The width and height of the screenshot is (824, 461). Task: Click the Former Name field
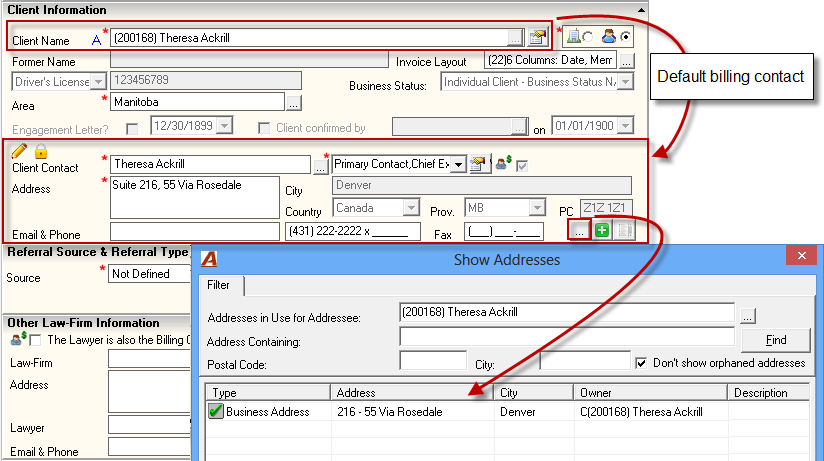[x=249, y=59]
